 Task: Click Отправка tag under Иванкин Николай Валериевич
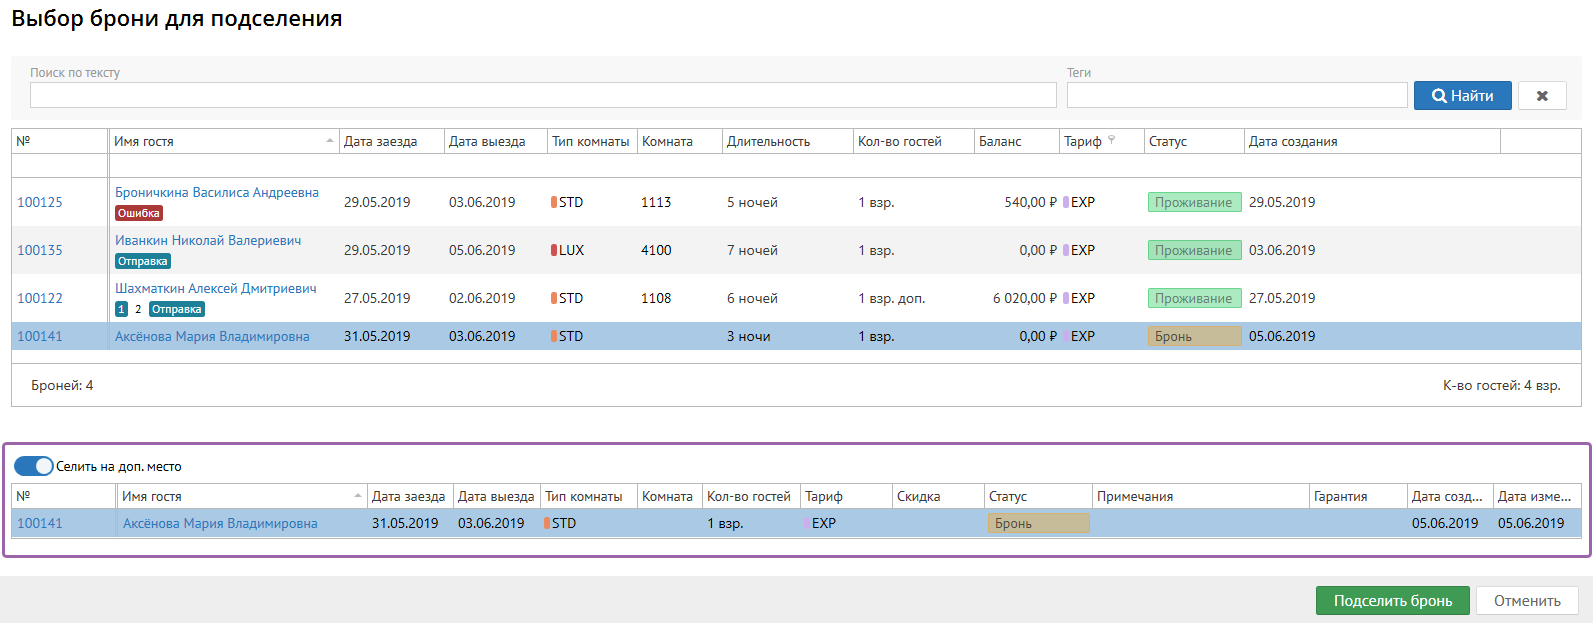coord(143,261)
